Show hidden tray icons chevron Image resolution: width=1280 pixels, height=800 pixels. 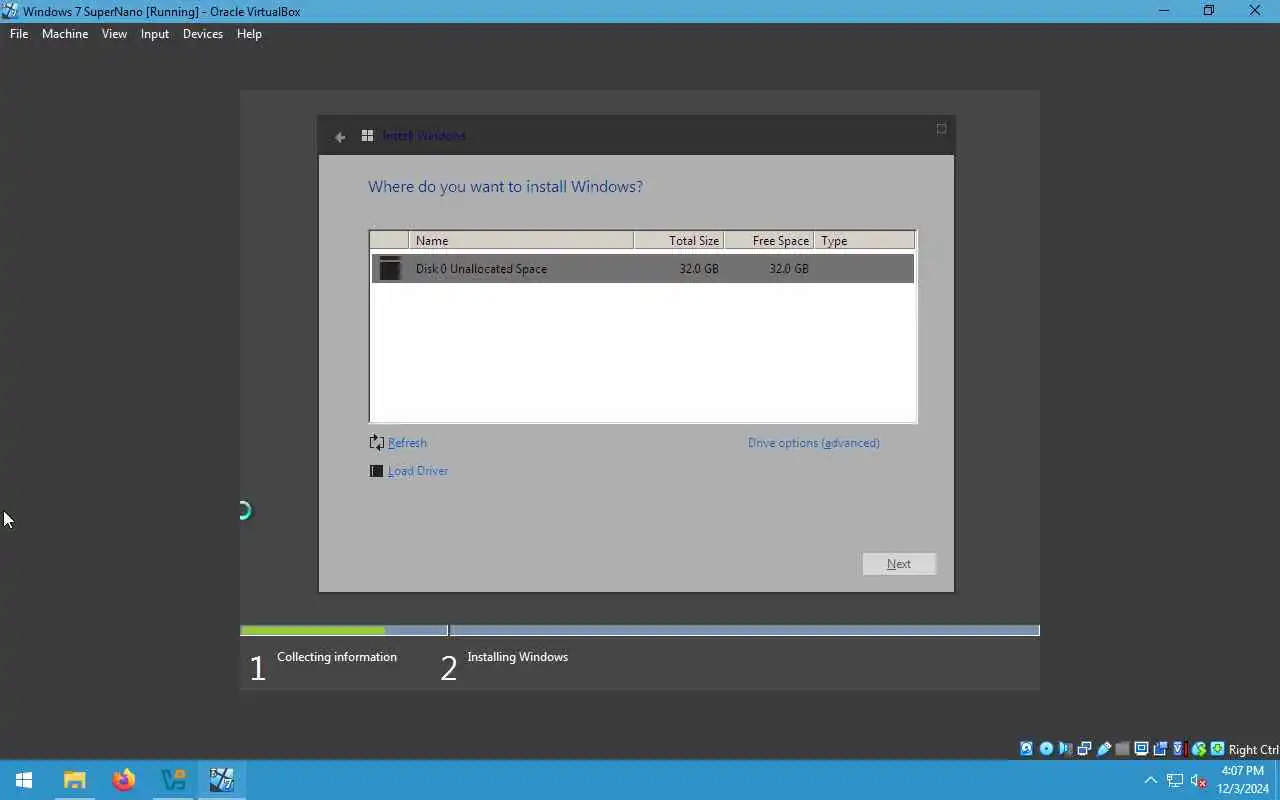1151,780
